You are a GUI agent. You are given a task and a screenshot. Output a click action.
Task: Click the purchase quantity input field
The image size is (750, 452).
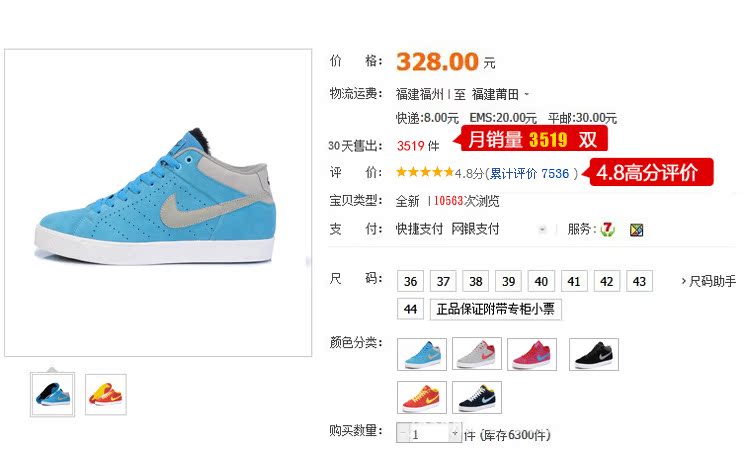pyautogui.click(x=429, y=433)
